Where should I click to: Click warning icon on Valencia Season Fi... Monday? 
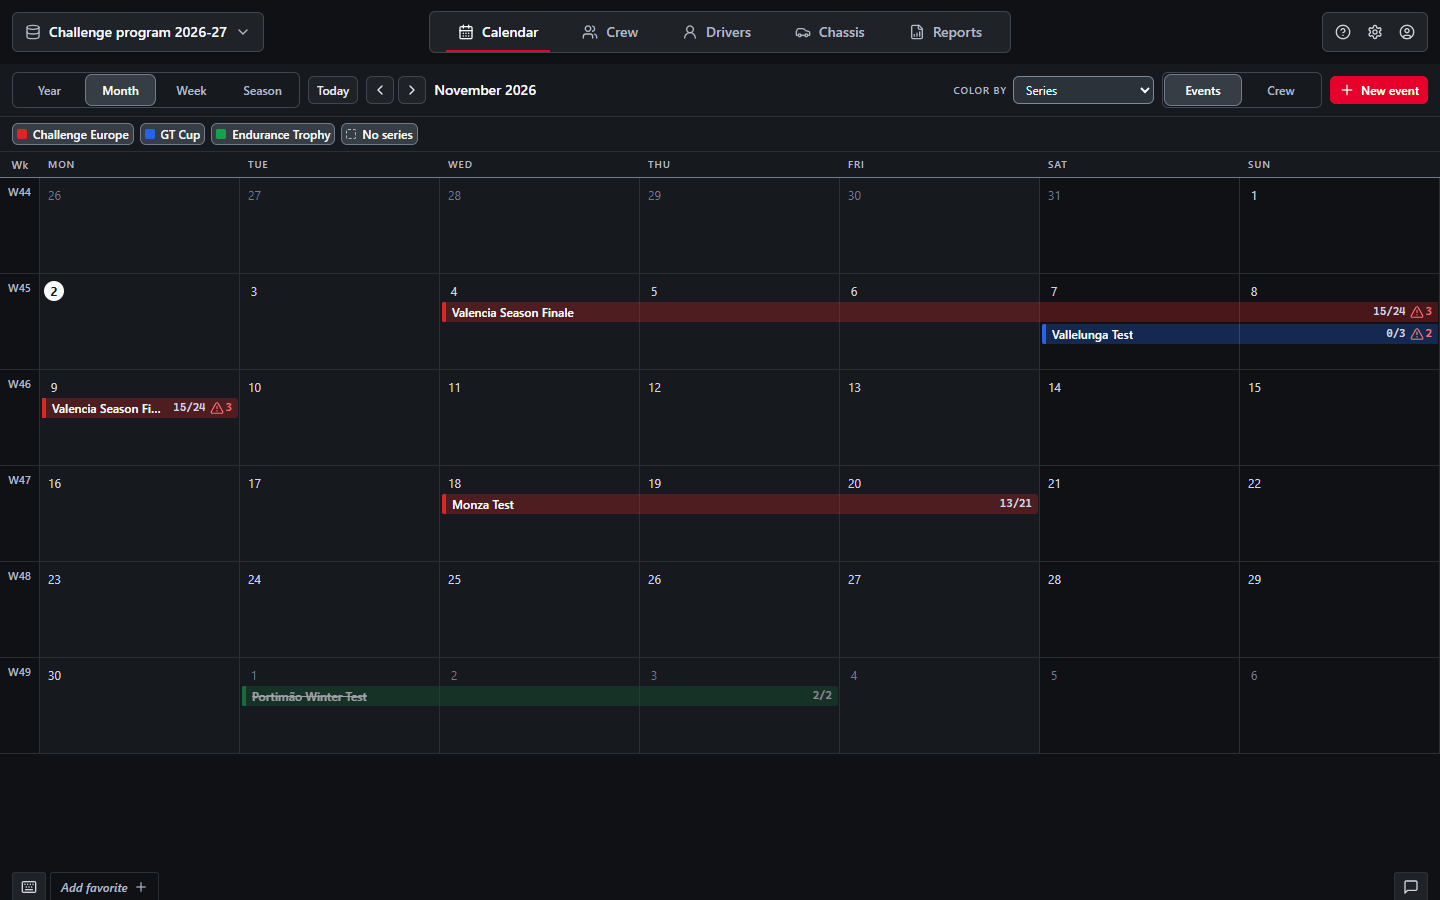tap(217, 408)
